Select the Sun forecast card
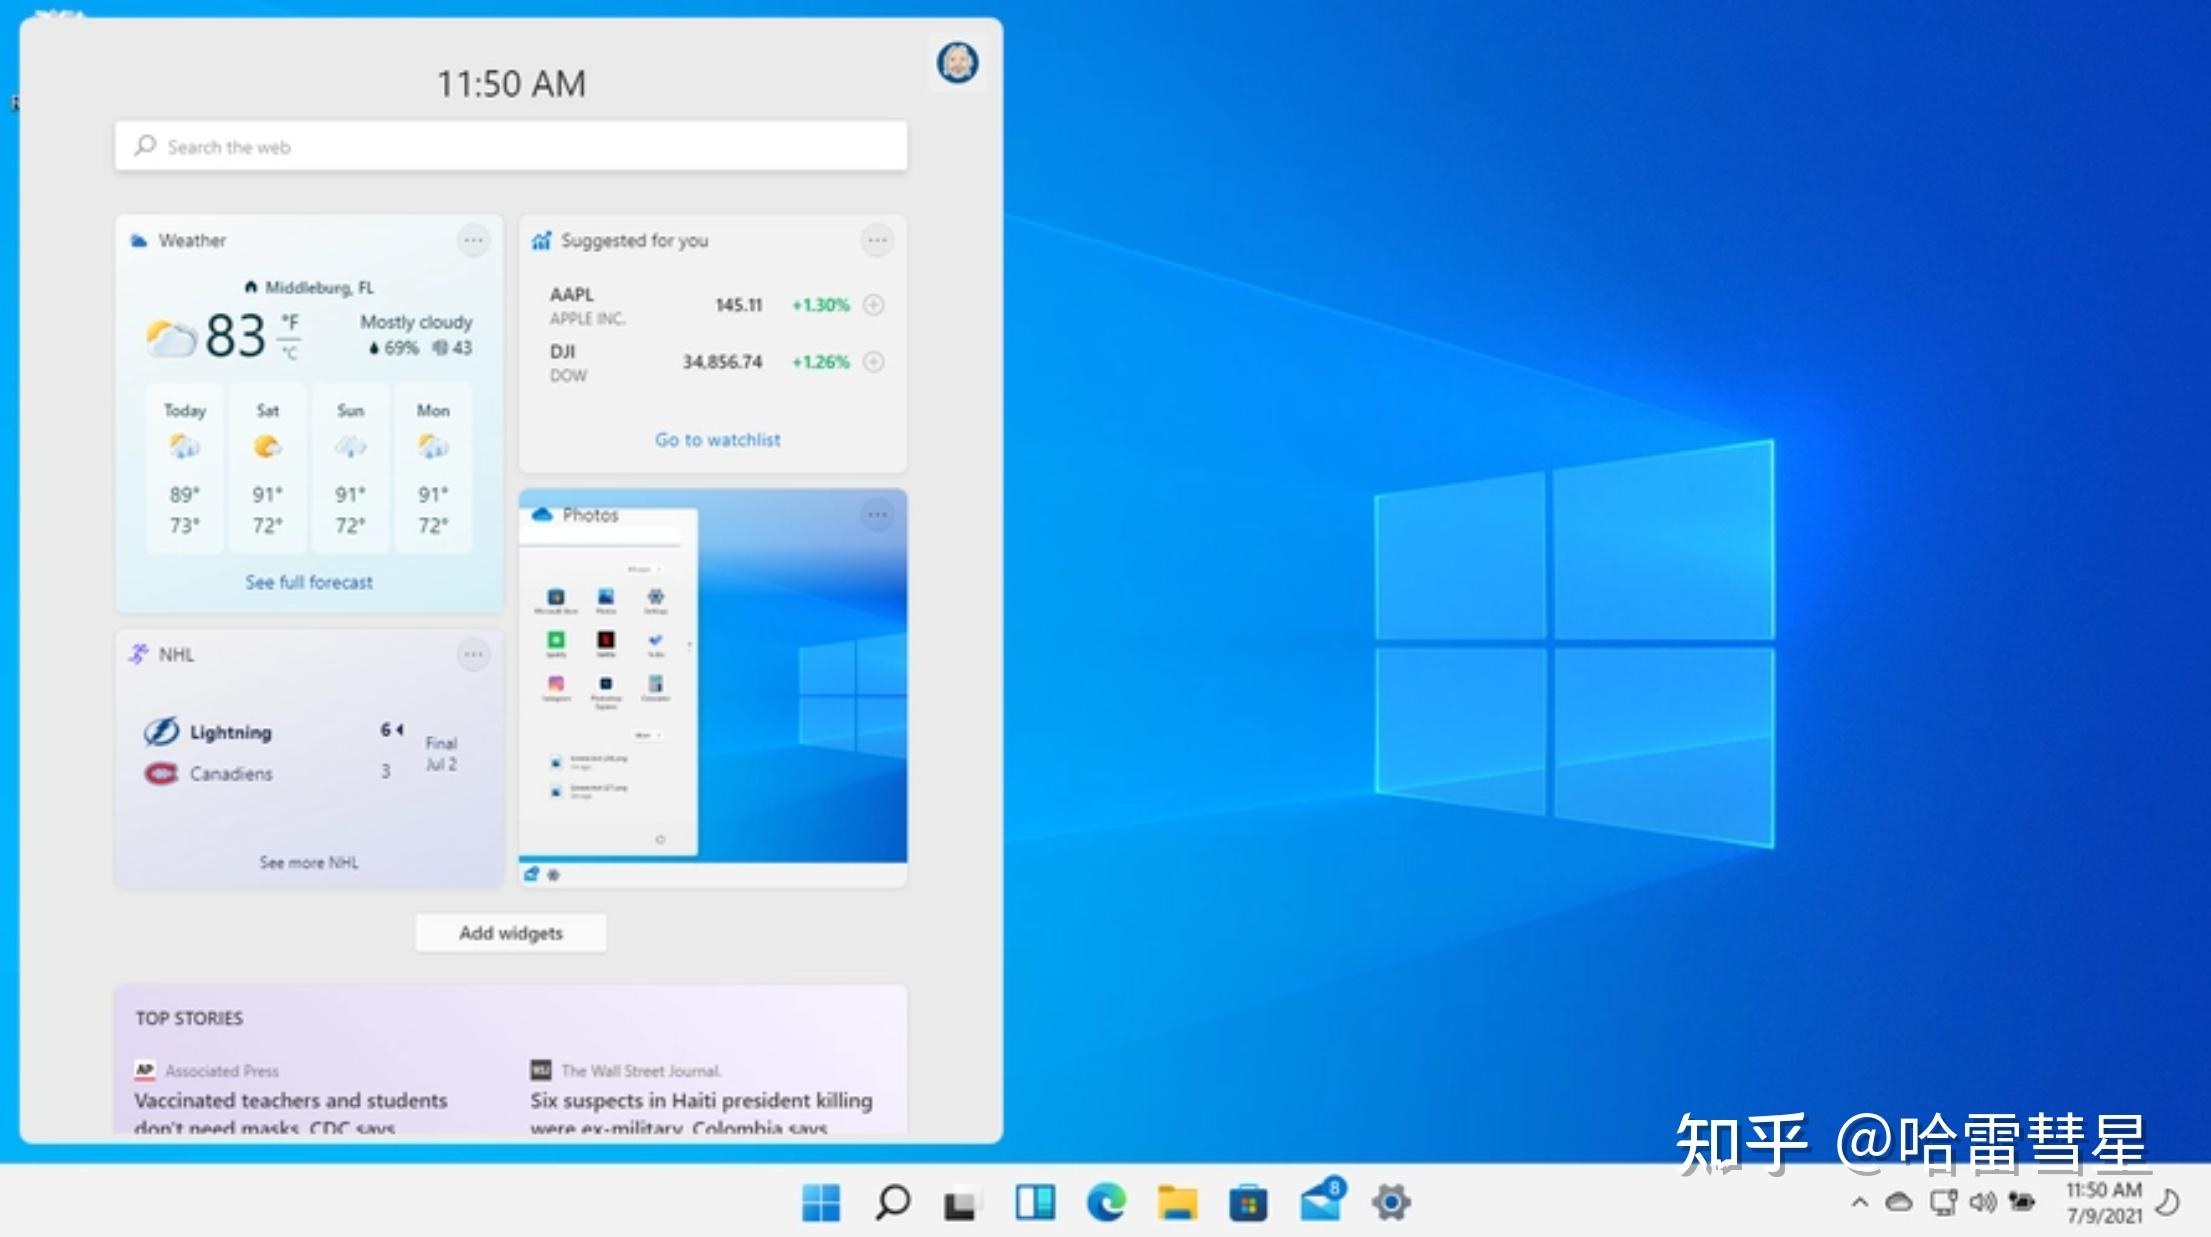This screenshot has height=1237, width=2211. click(350, 468)
